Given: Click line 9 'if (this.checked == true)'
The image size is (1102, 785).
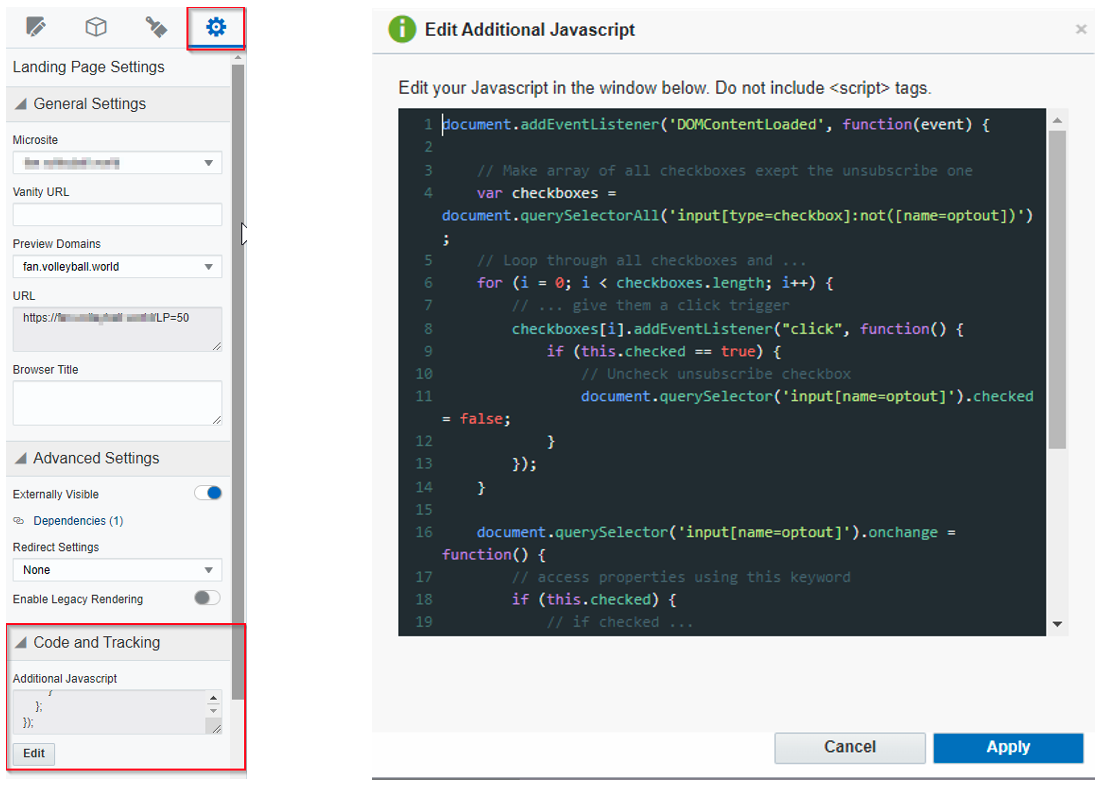Looking at the screenshot, I should [663, 351].
